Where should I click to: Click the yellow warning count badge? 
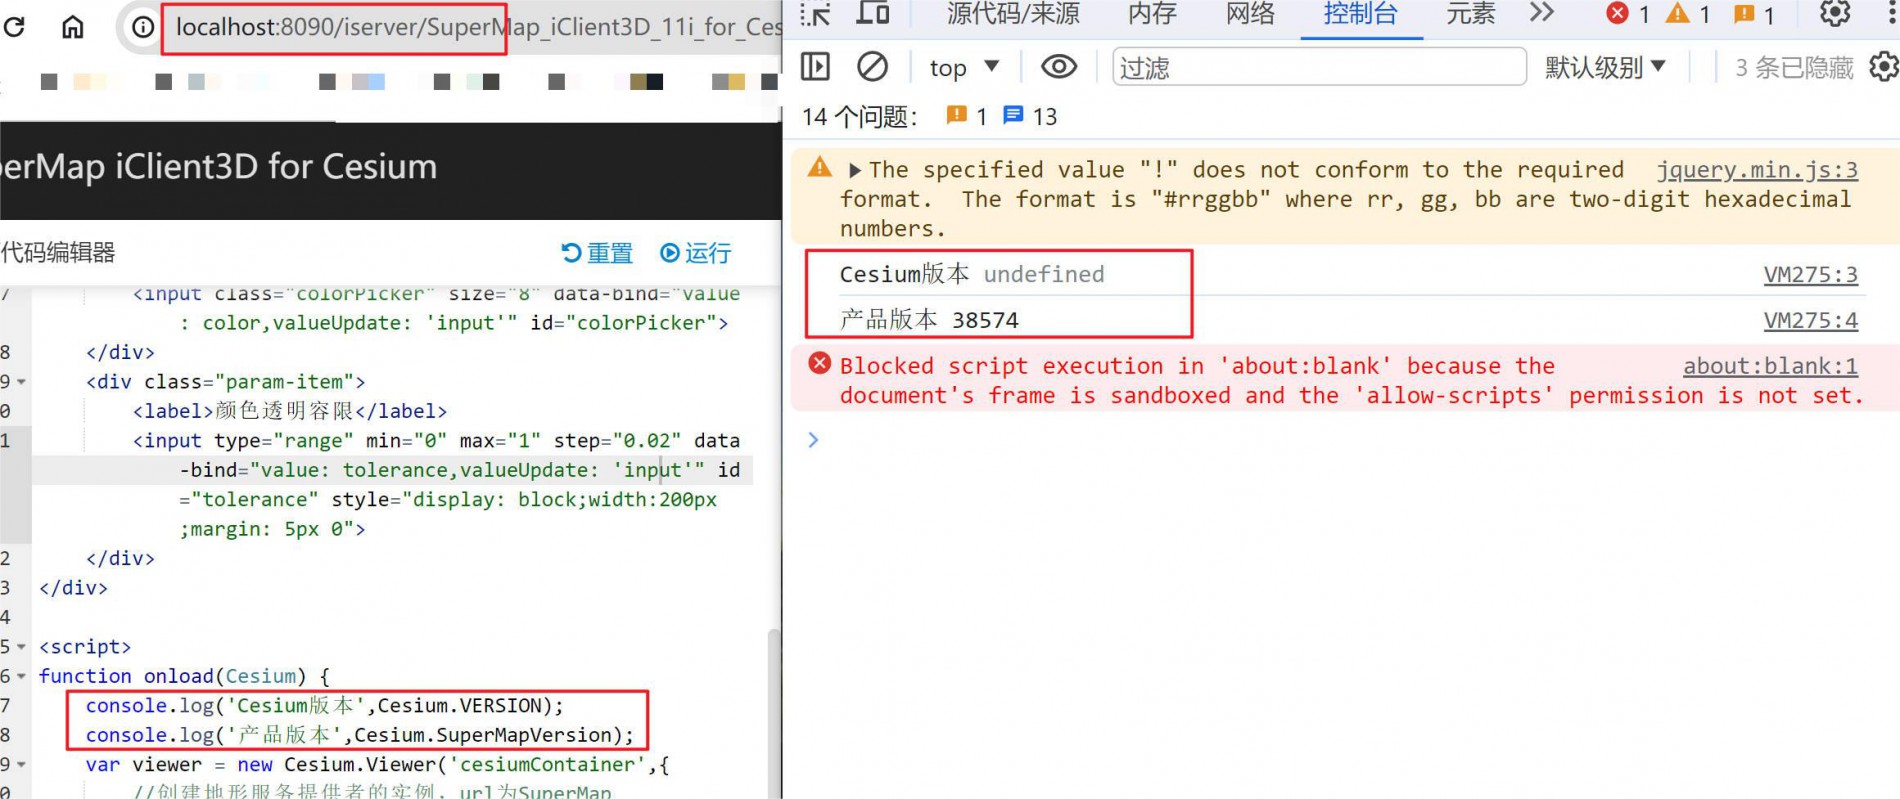(1688, 14)
